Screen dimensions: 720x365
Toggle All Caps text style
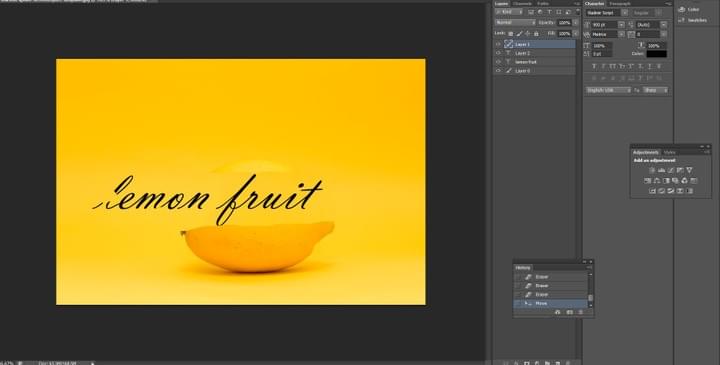[x=613, y=67]
